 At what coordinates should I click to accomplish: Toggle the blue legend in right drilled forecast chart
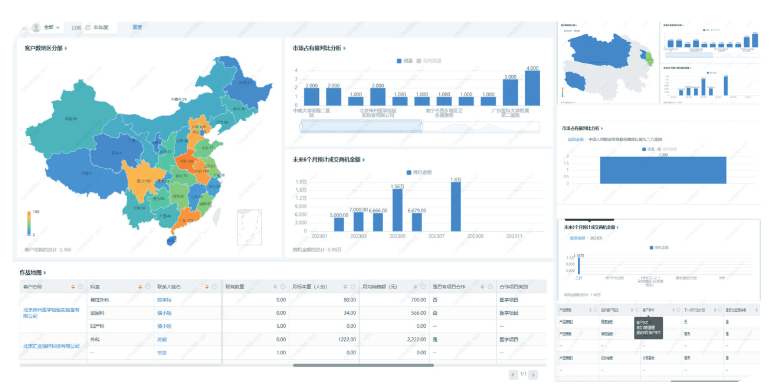point(659,247)
